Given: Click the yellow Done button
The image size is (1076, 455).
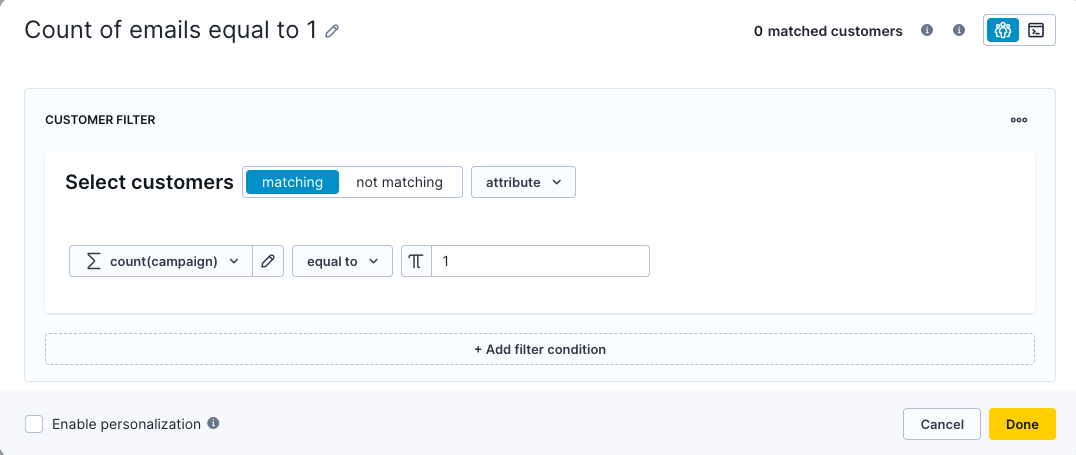Looking at the screenshot, I should pos(1022,424).
